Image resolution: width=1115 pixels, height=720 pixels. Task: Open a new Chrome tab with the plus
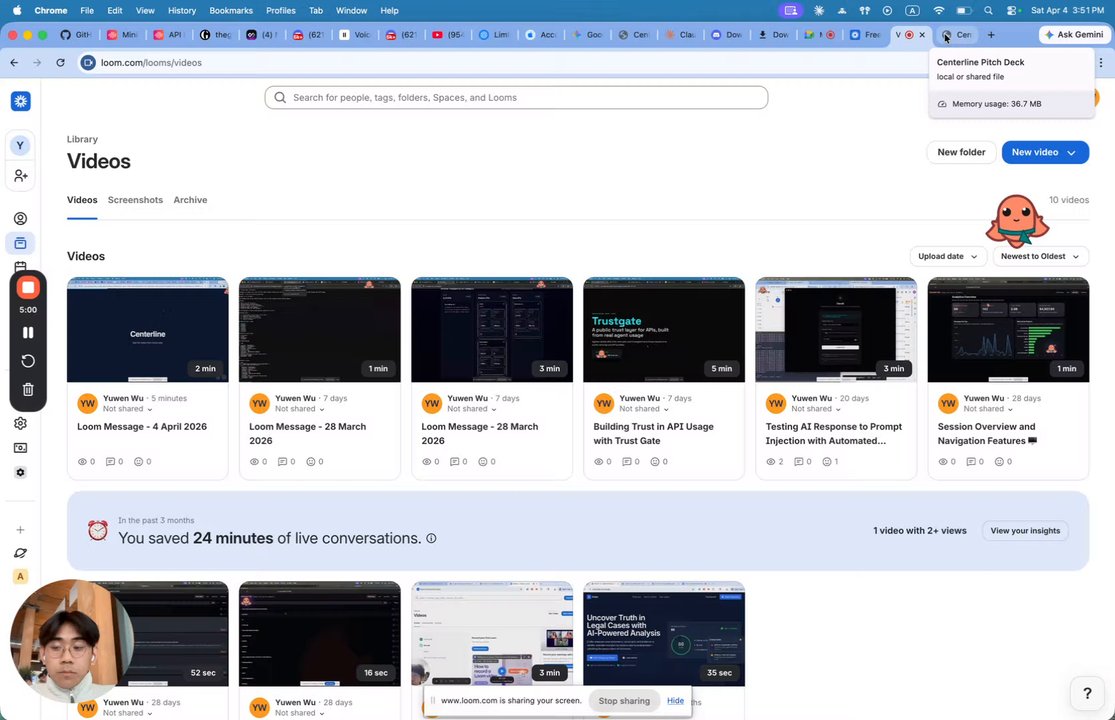click(991, 34)
